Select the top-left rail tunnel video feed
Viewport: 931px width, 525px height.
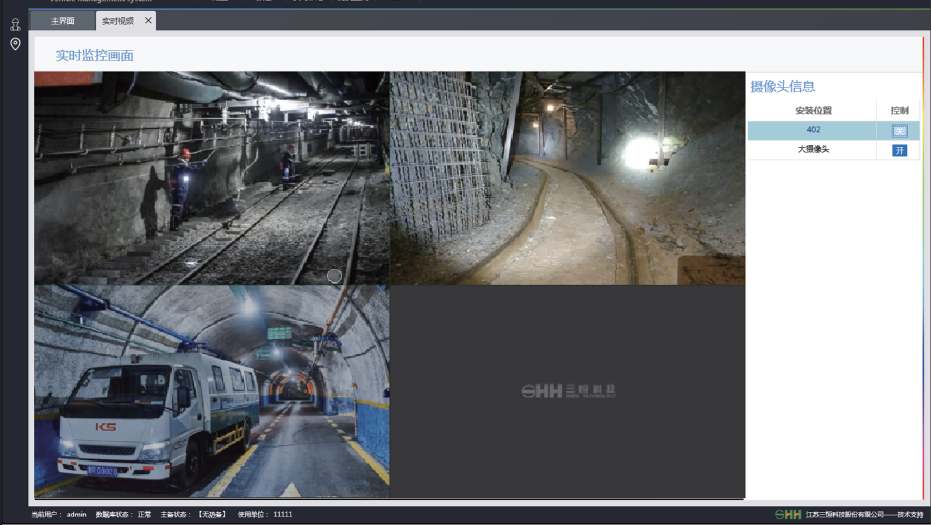coord(211,177)
